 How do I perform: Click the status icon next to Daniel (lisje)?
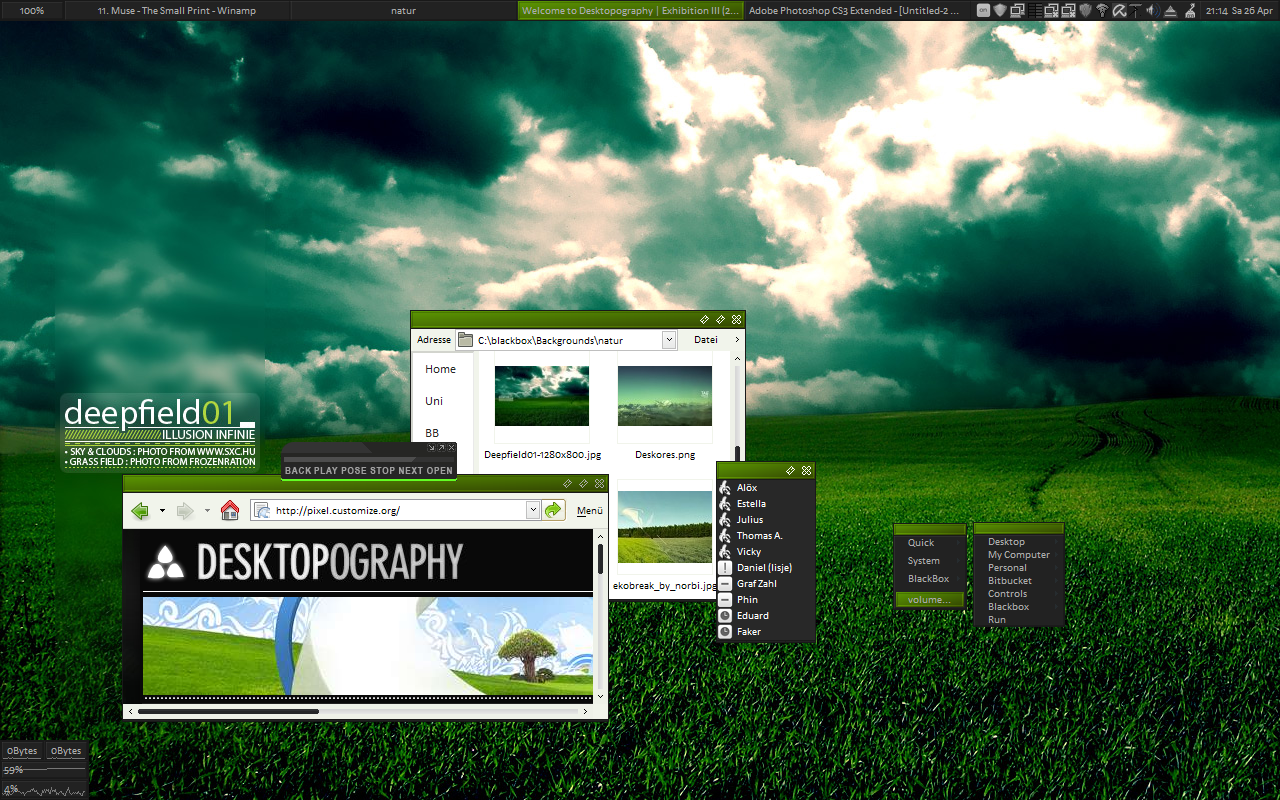pyautogui.click(x=725, y=568)
